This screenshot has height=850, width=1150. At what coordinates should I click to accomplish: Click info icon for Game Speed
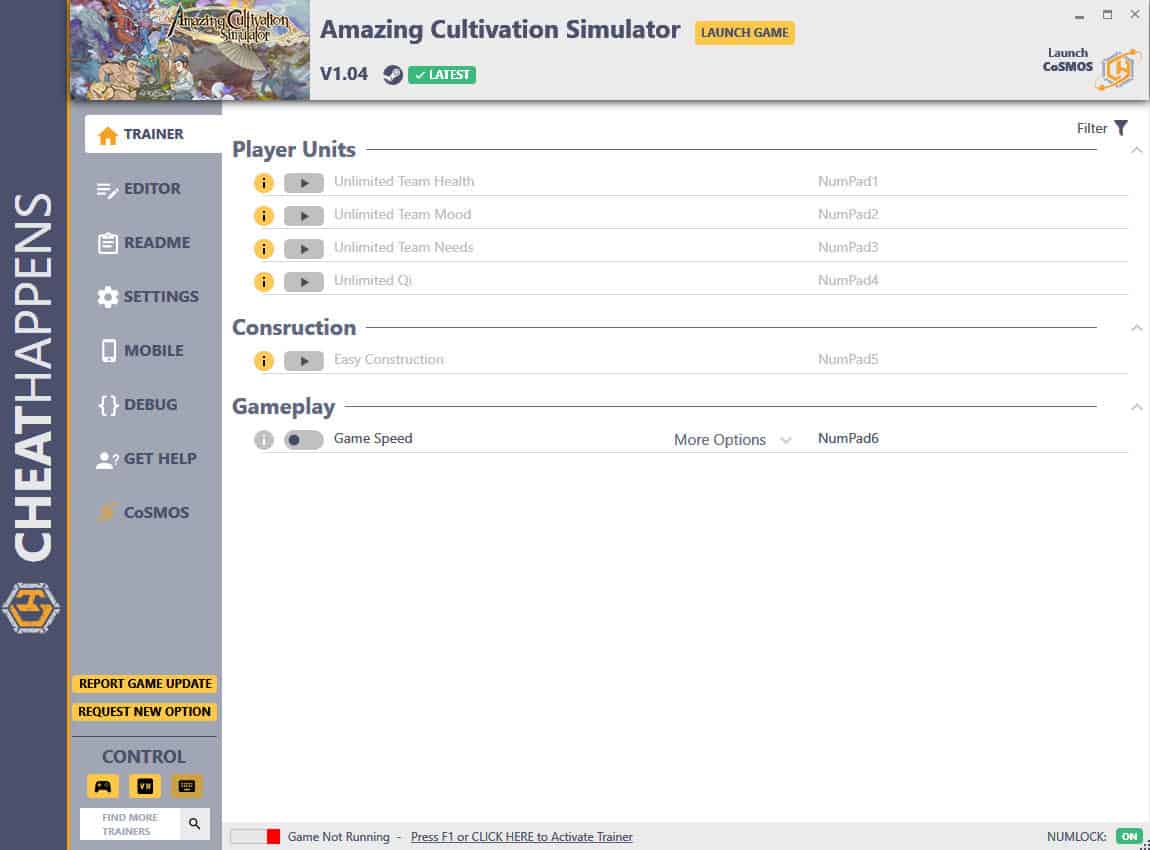tap(263, 439)
